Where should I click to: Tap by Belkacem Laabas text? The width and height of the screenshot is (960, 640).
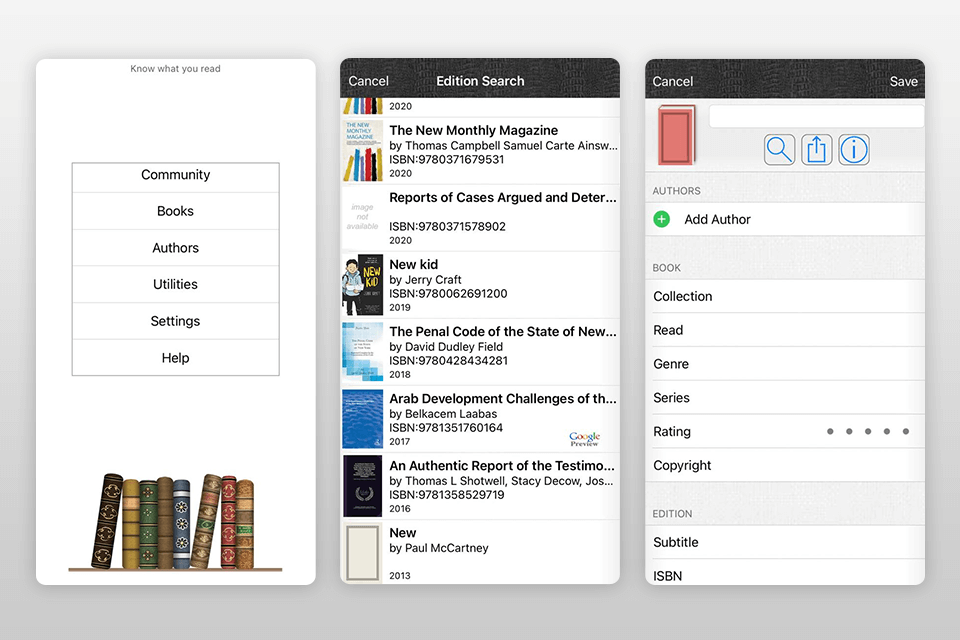pos(443,414)
